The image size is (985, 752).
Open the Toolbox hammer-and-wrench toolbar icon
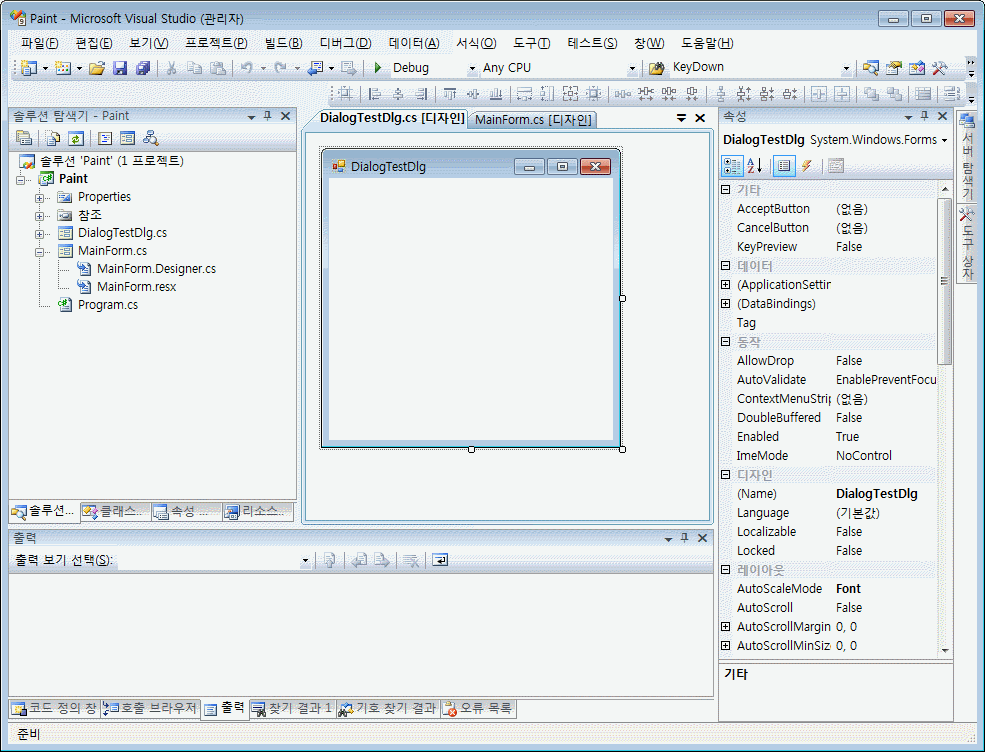coord(940,68)
